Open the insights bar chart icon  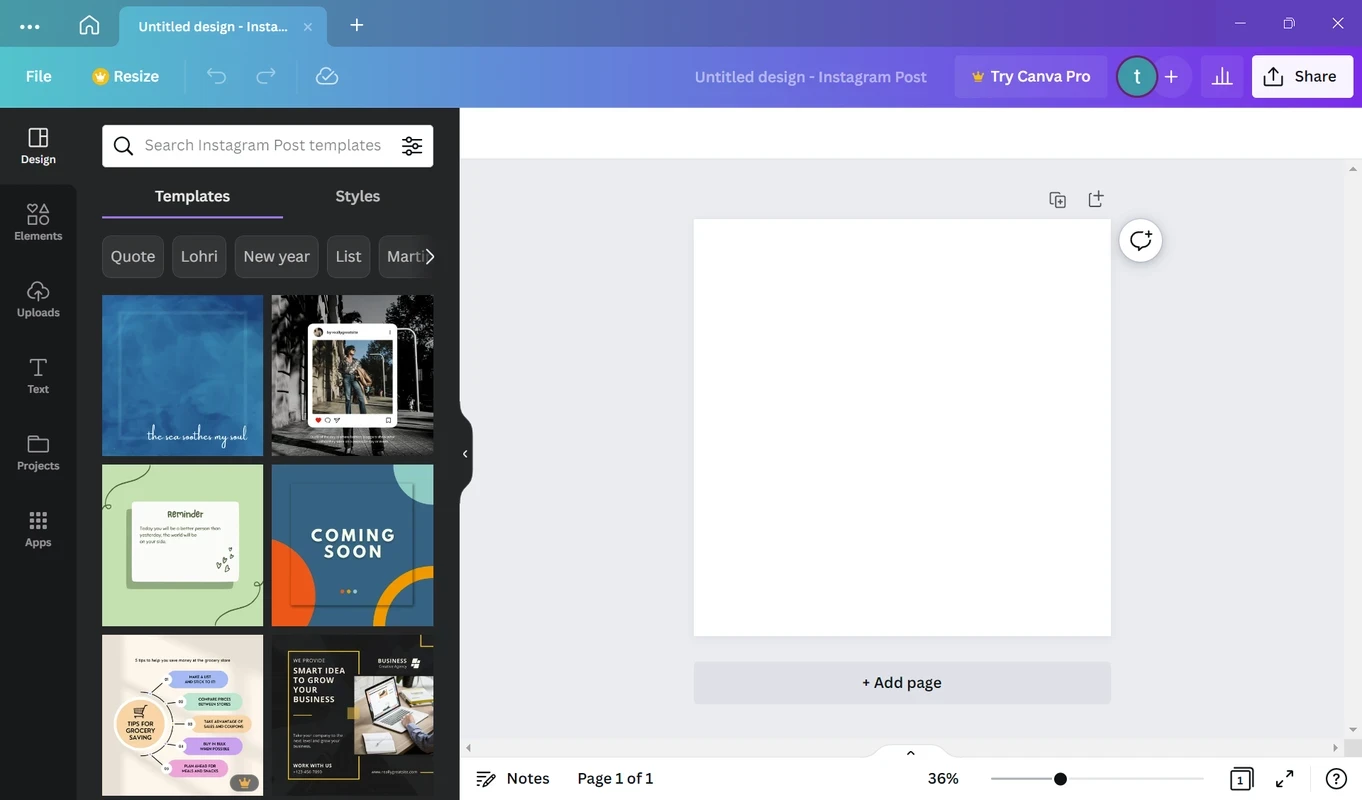(1222, 76)
